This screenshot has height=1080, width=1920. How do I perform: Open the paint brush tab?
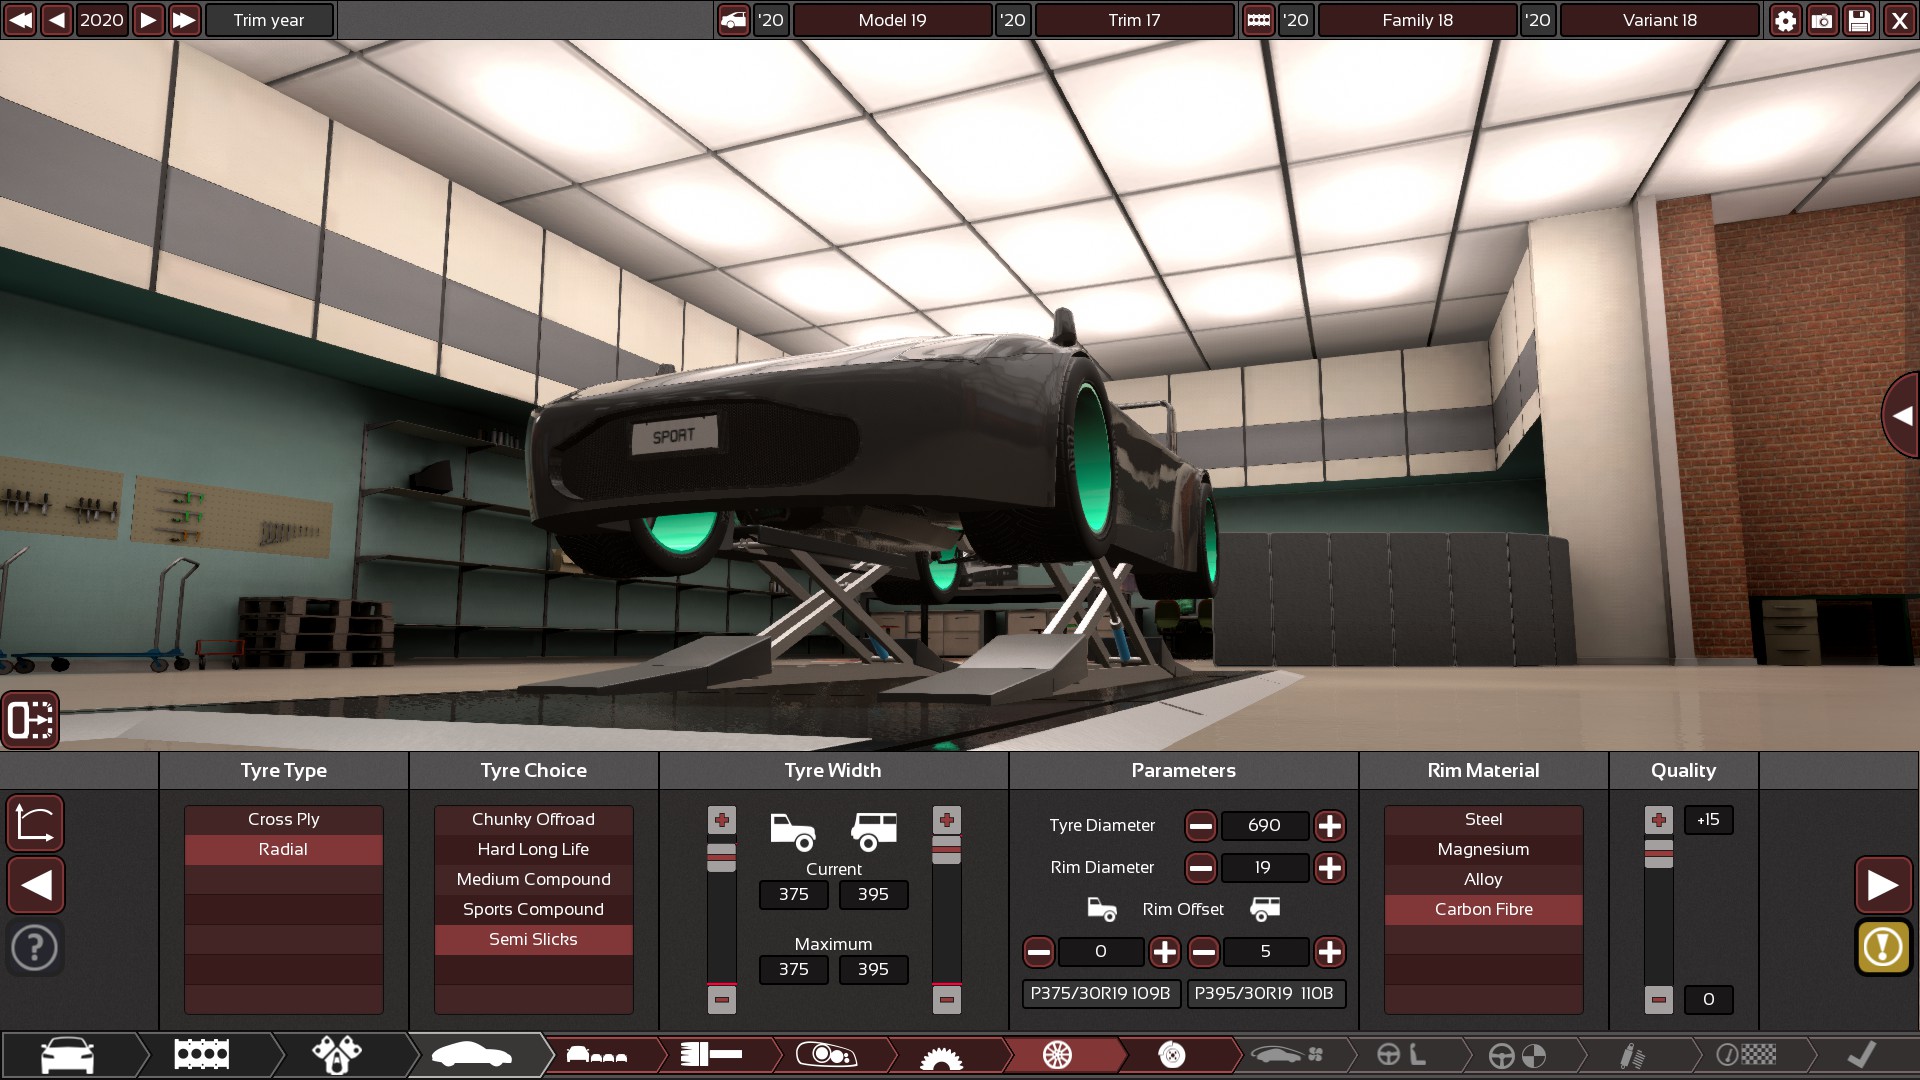click(711, 1055)
